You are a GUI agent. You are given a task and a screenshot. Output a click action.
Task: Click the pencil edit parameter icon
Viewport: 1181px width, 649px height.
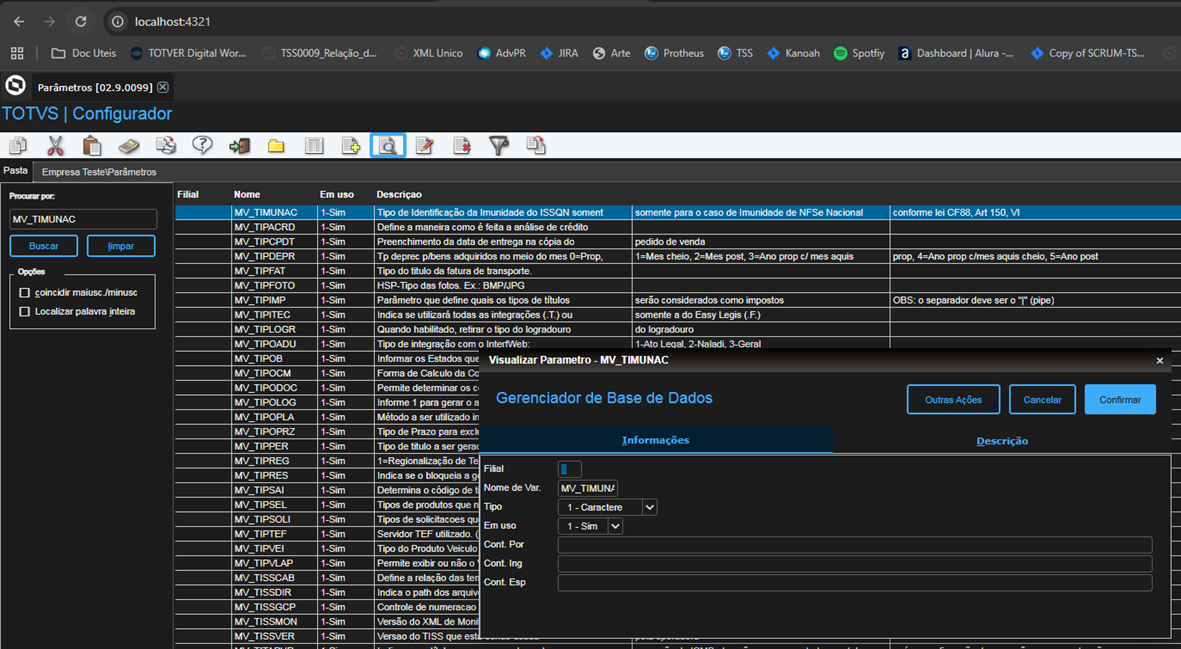click(424, 146)
